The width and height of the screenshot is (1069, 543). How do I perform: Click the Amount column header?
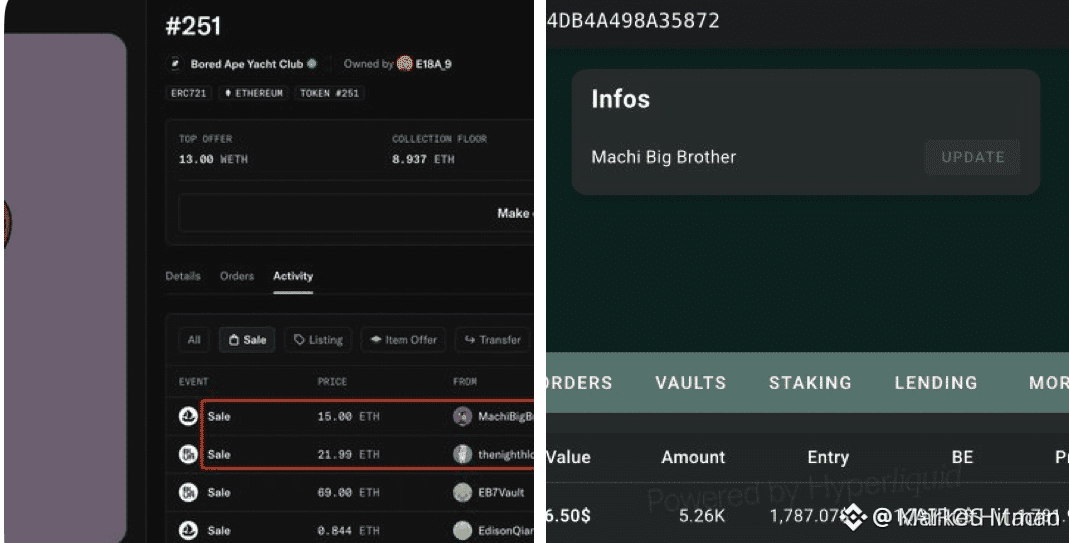pos(693,457)
